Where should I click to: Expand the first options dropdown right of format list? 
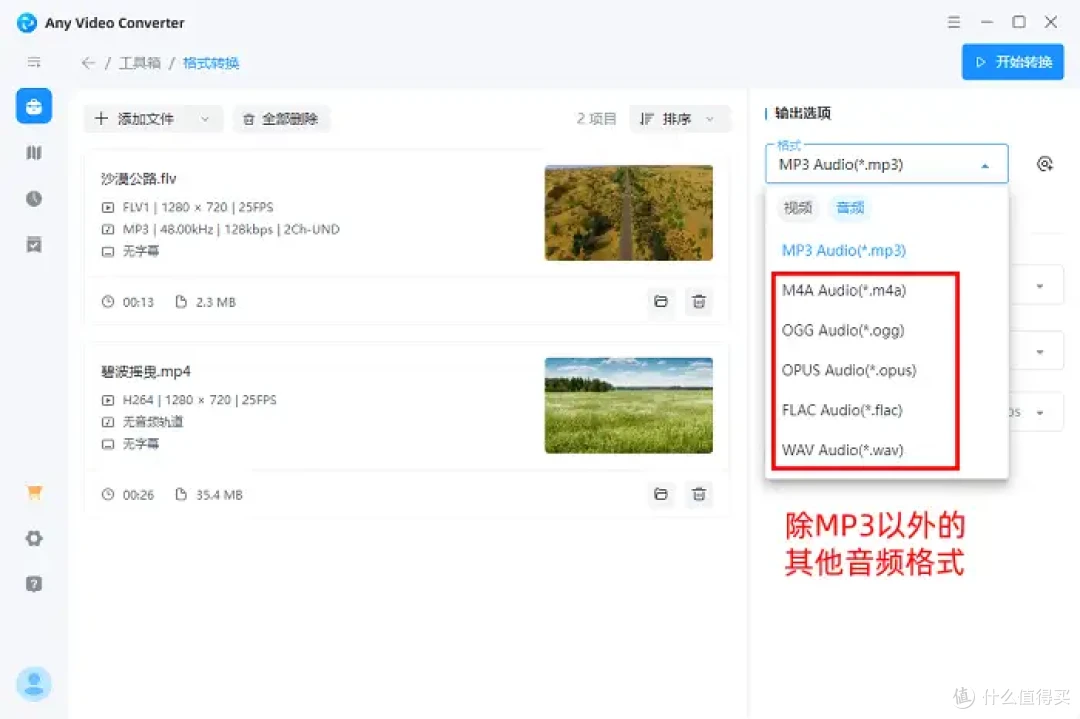coord(1039,285)
